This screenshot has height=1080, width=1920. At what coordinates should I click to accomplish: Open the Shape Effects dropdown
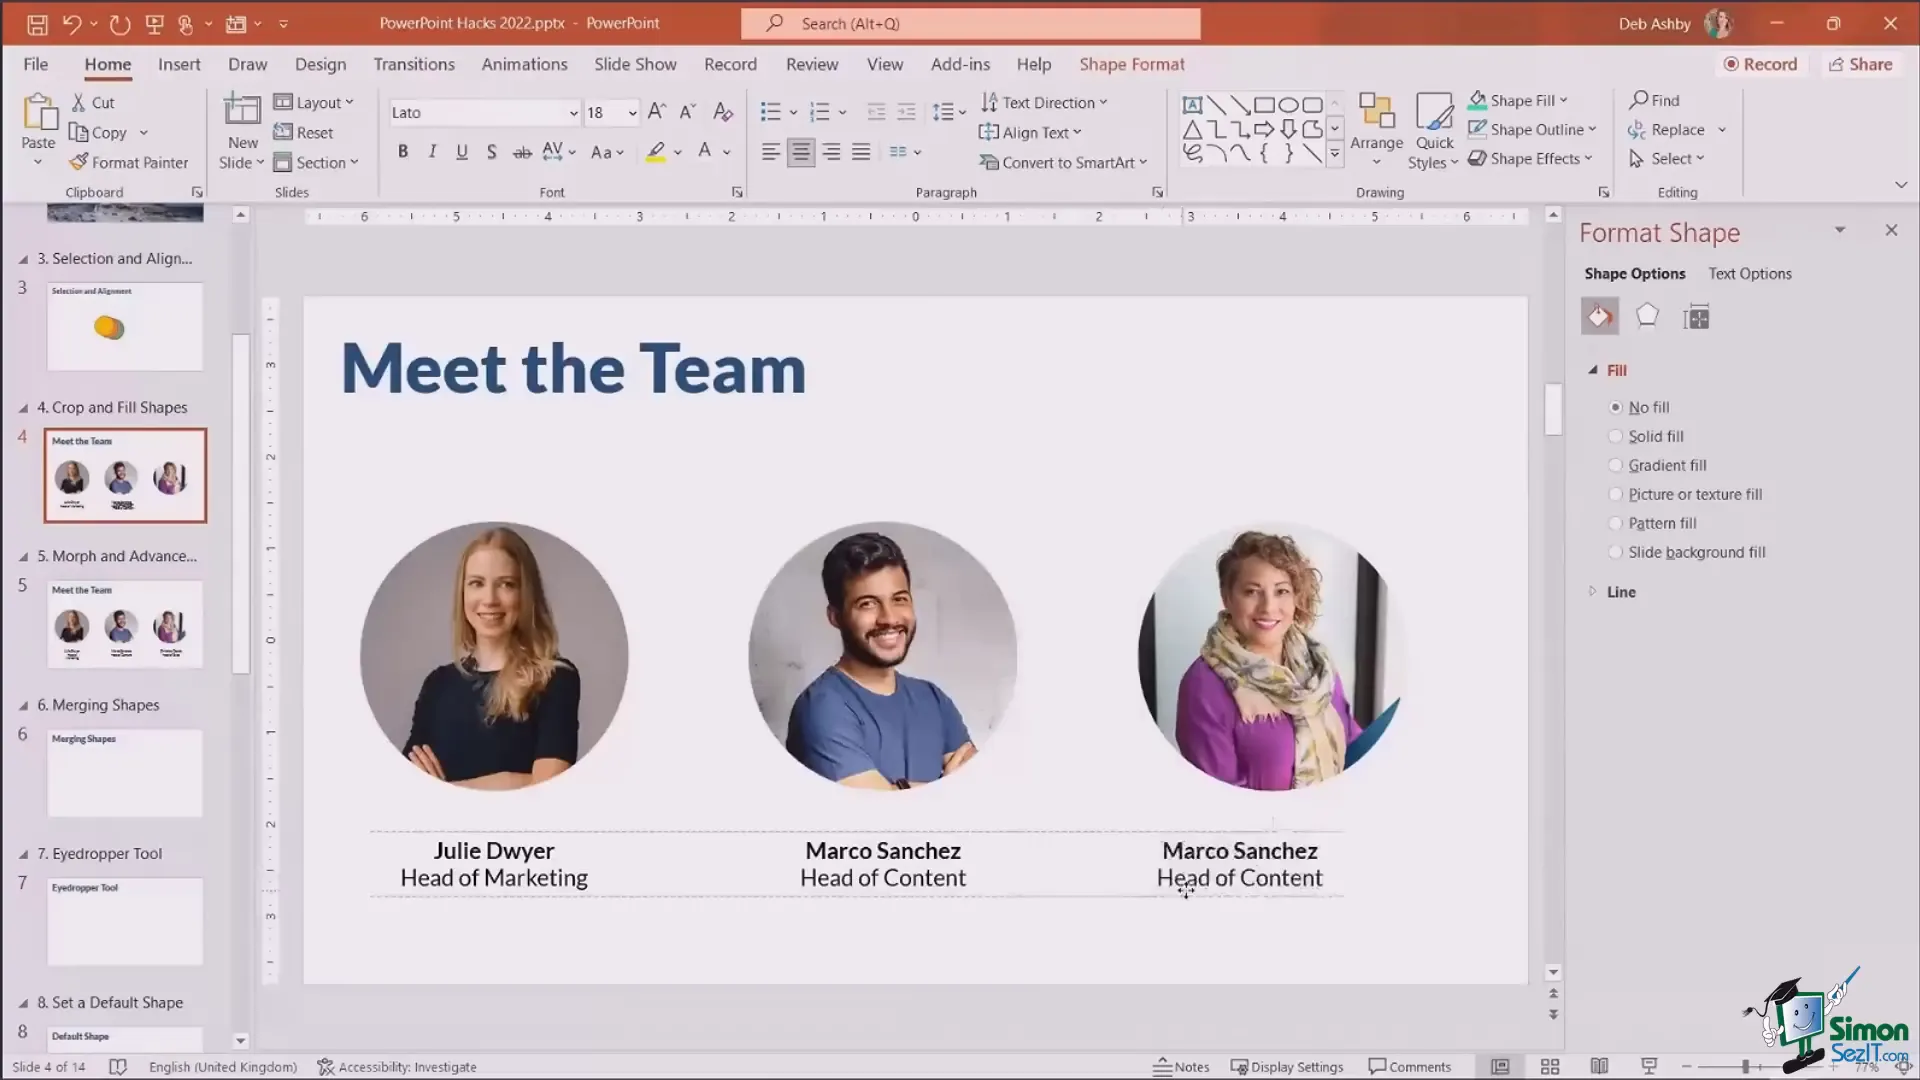point(1530,158)
